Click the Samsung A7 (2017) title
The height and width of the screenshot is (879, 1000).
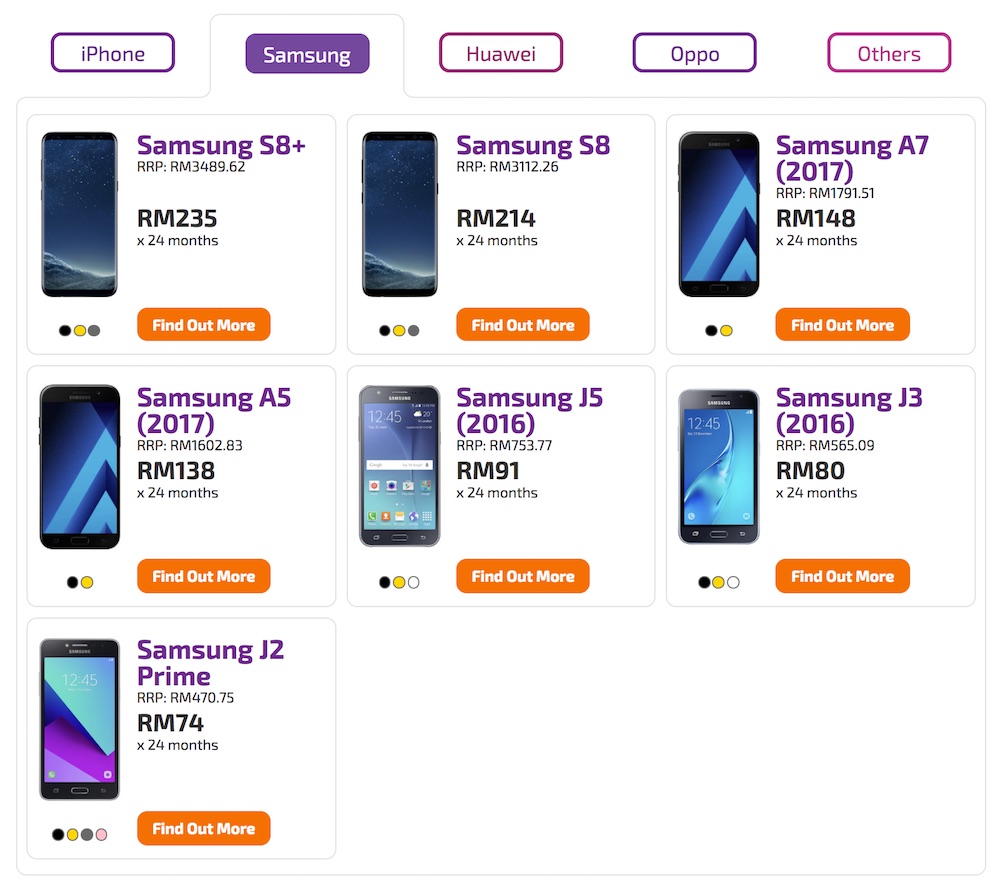click(x=852, y=158)
